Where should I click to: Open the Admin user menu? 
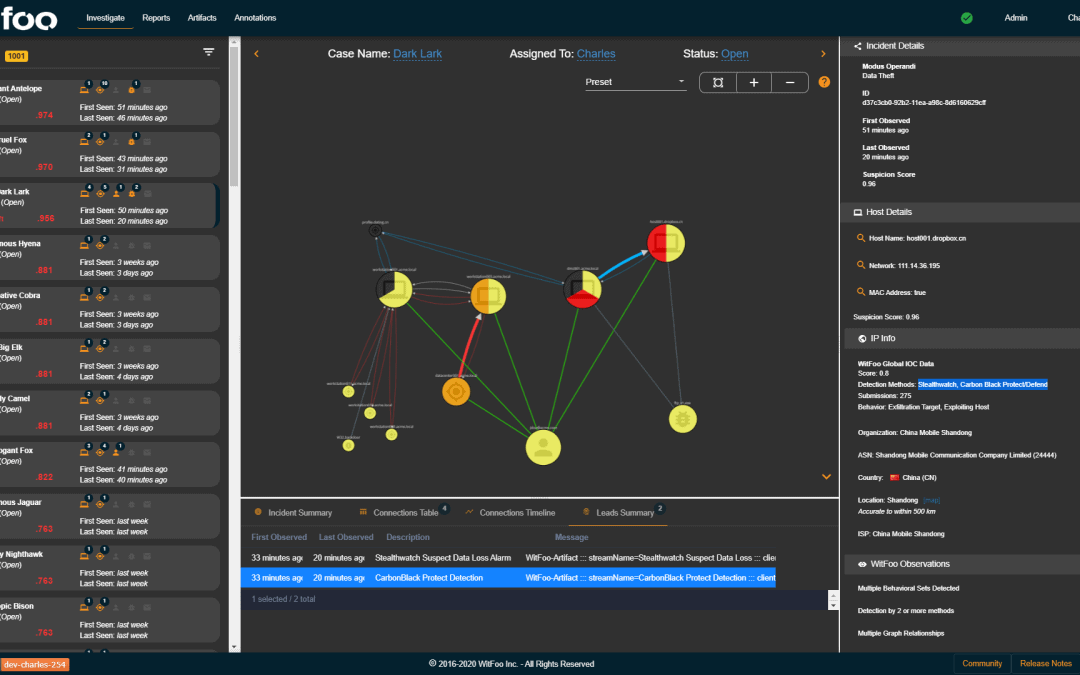point(1015,18)
